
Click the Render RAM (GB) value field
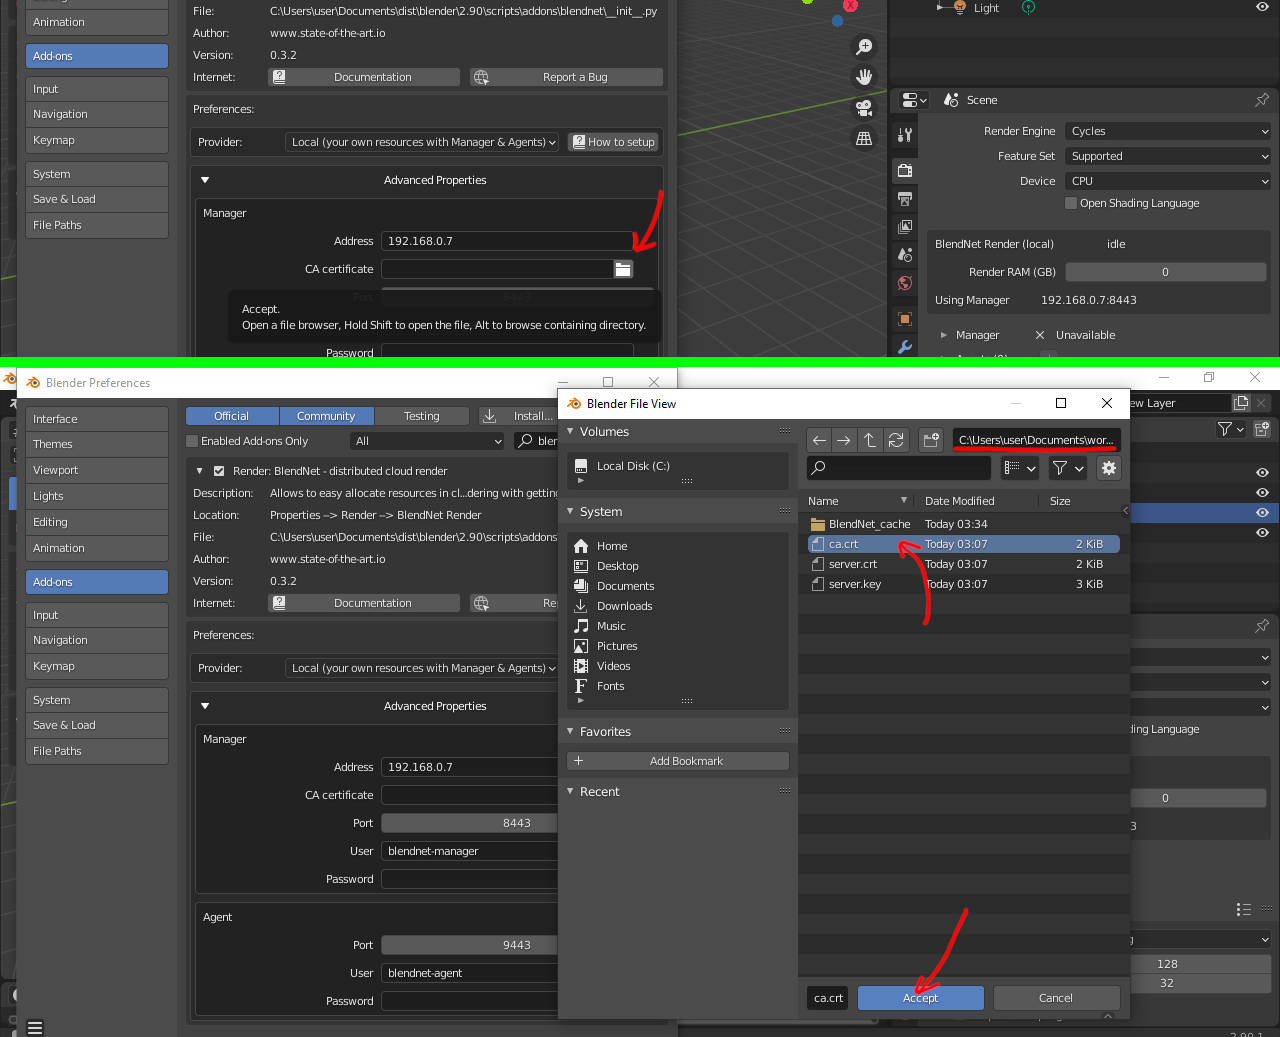click(x=1165, y=272)
